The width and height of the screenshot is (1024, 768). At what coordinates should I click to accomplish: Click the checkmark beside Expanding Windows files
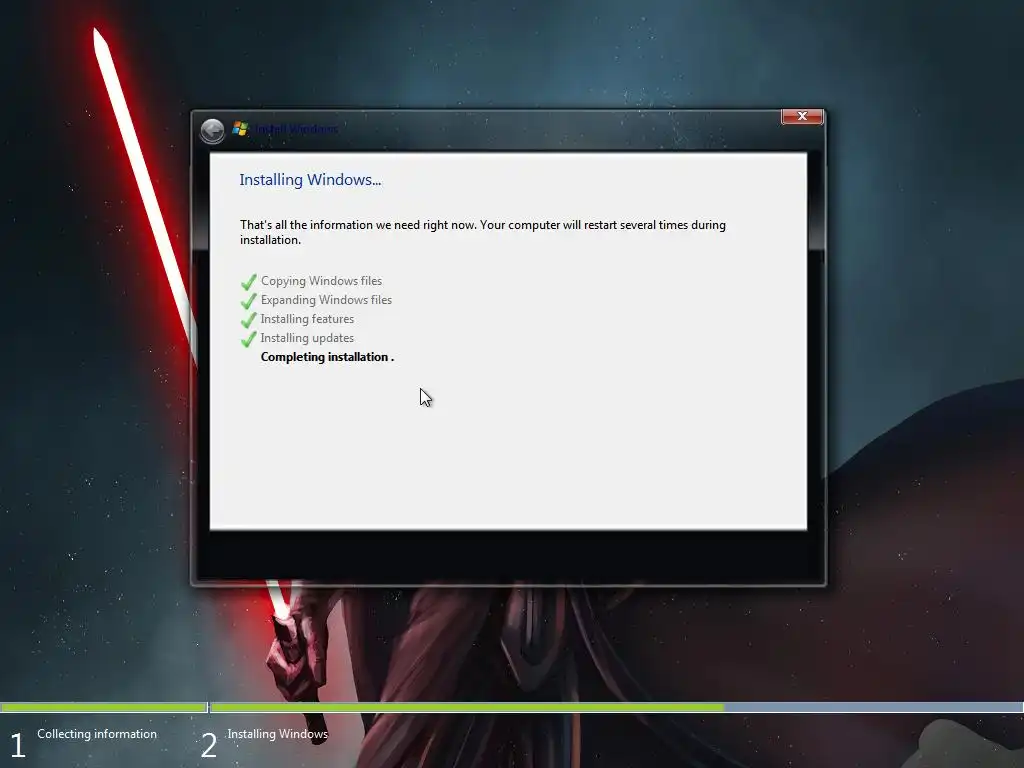(x=248, y=301)
